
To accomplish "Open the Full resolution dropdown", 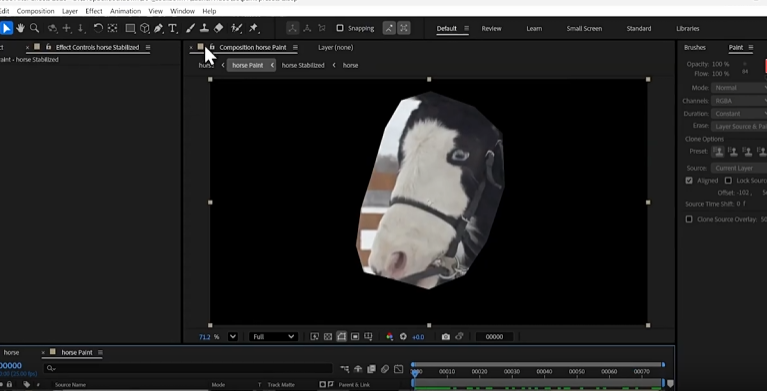I will [x=273, y=337].
